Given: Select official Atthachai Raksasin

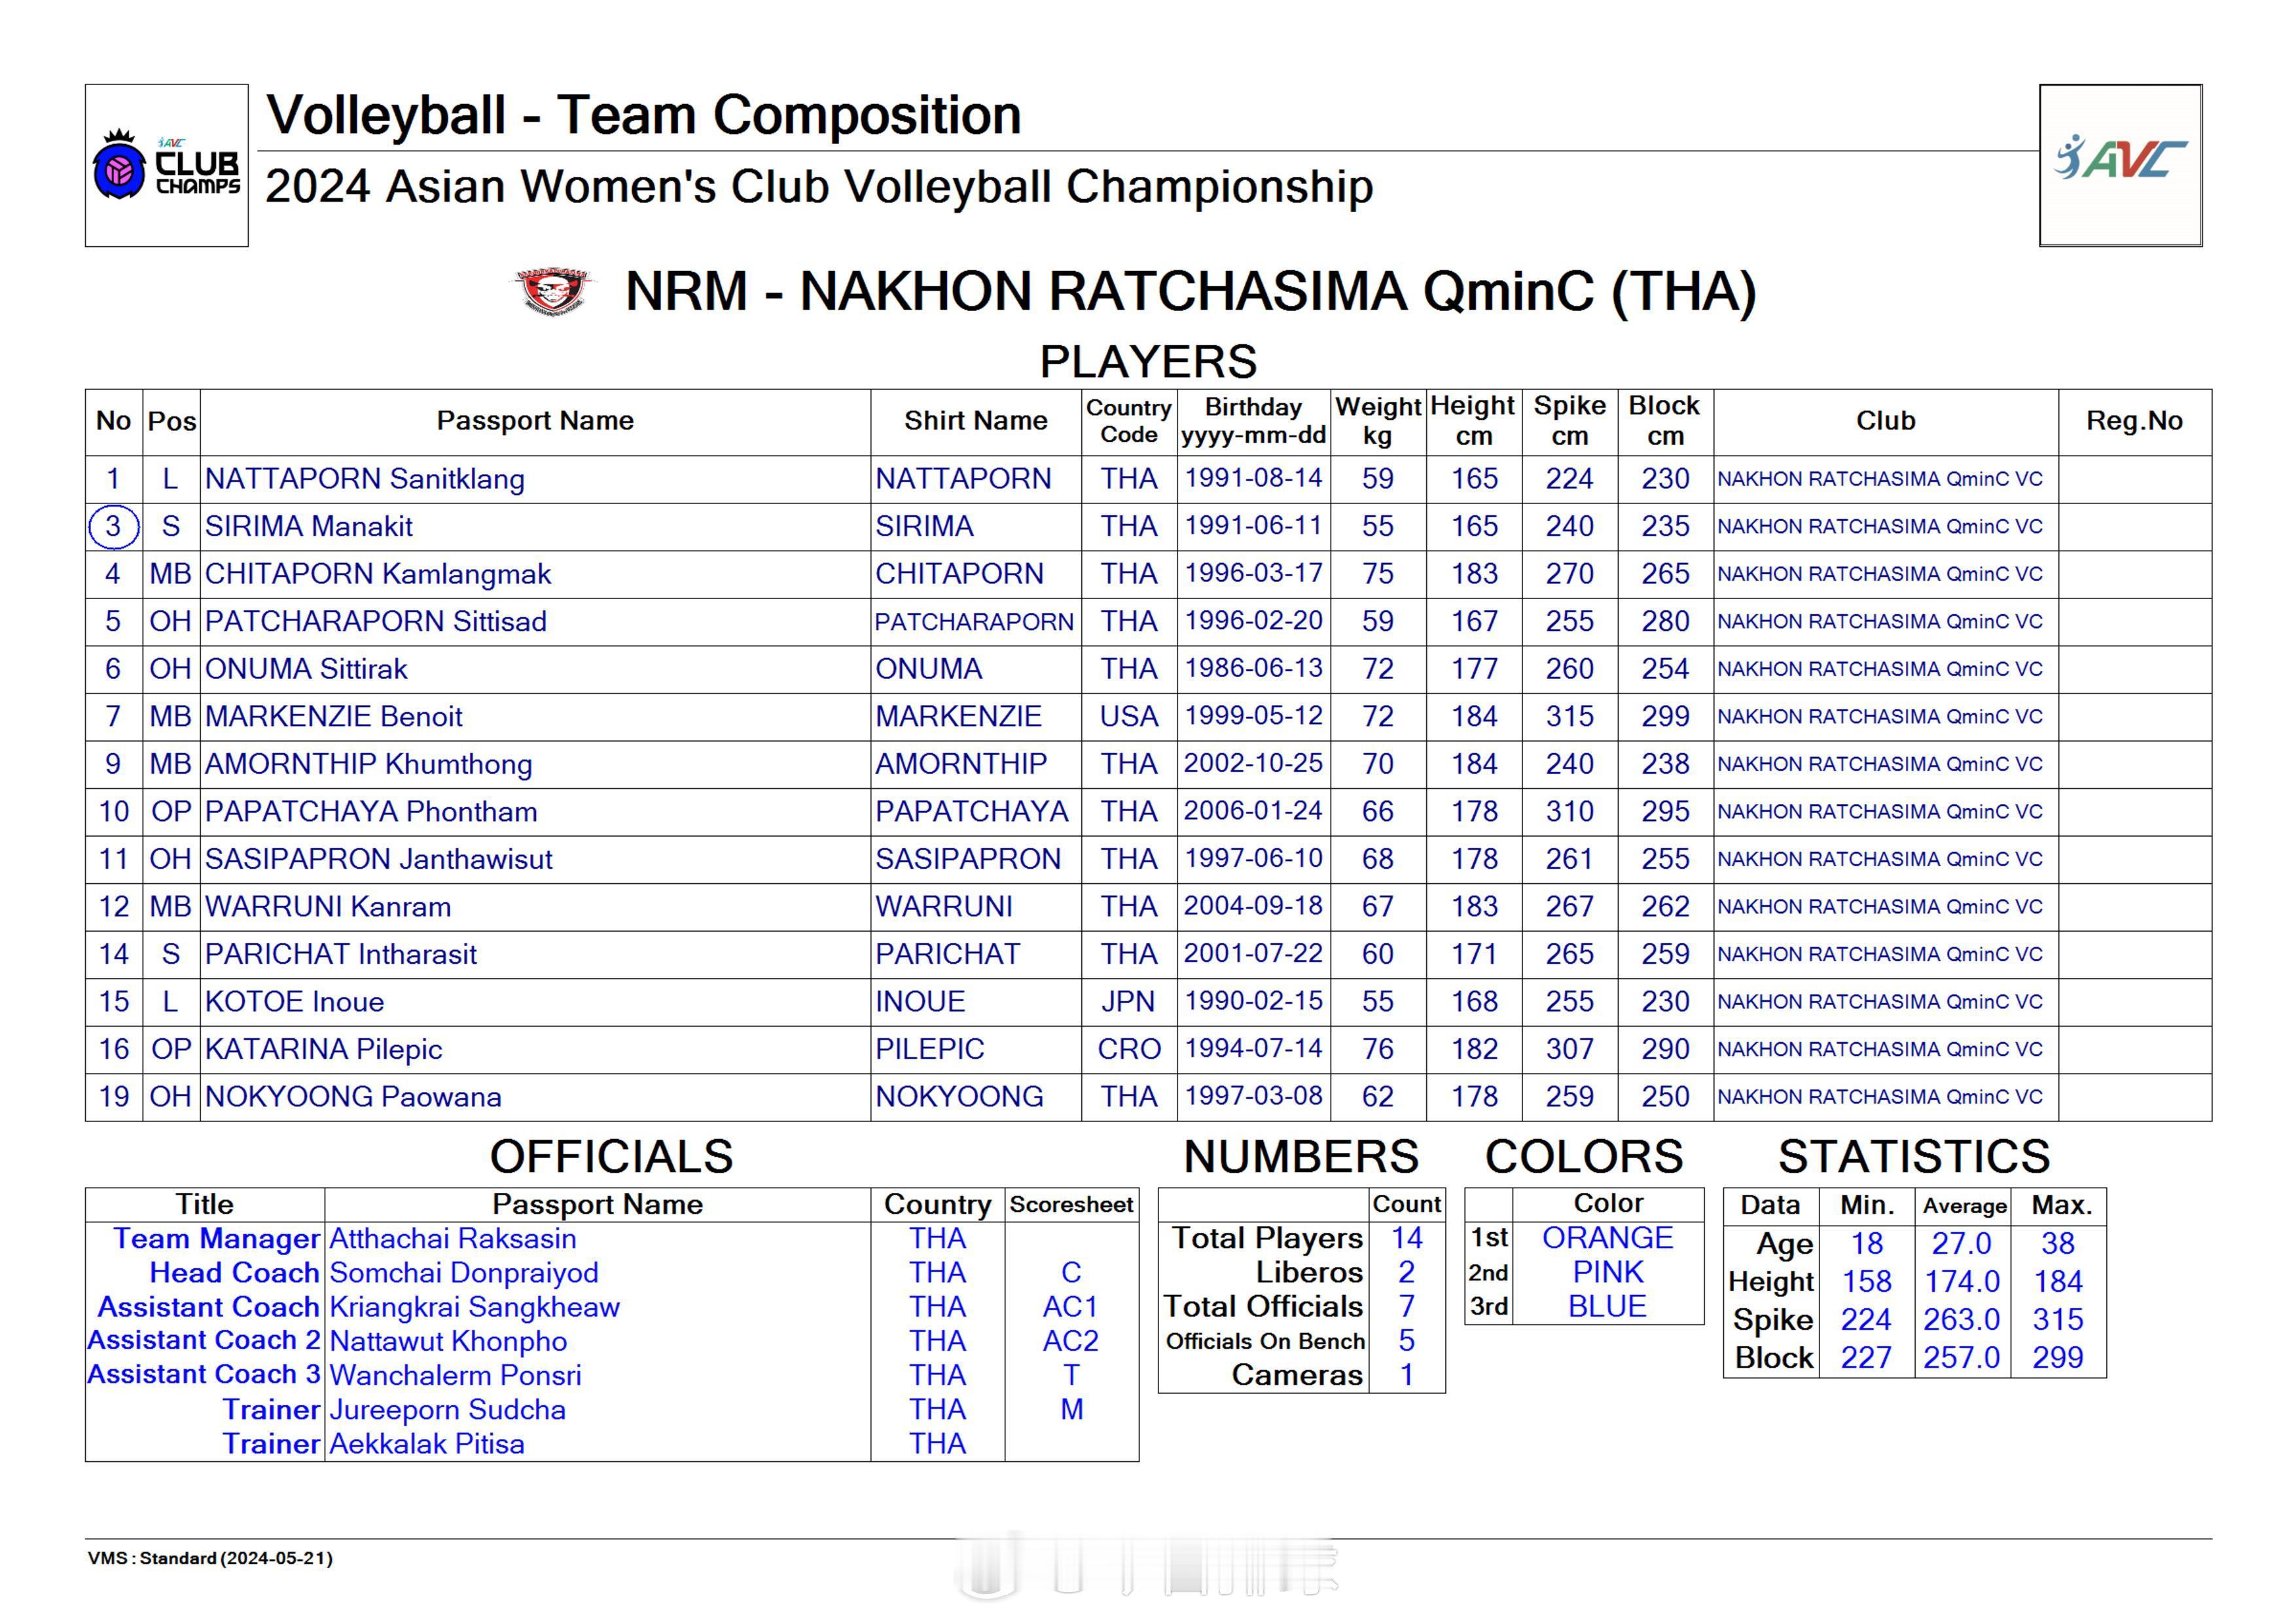Looking at the screenshot, I should [453, 1238].
